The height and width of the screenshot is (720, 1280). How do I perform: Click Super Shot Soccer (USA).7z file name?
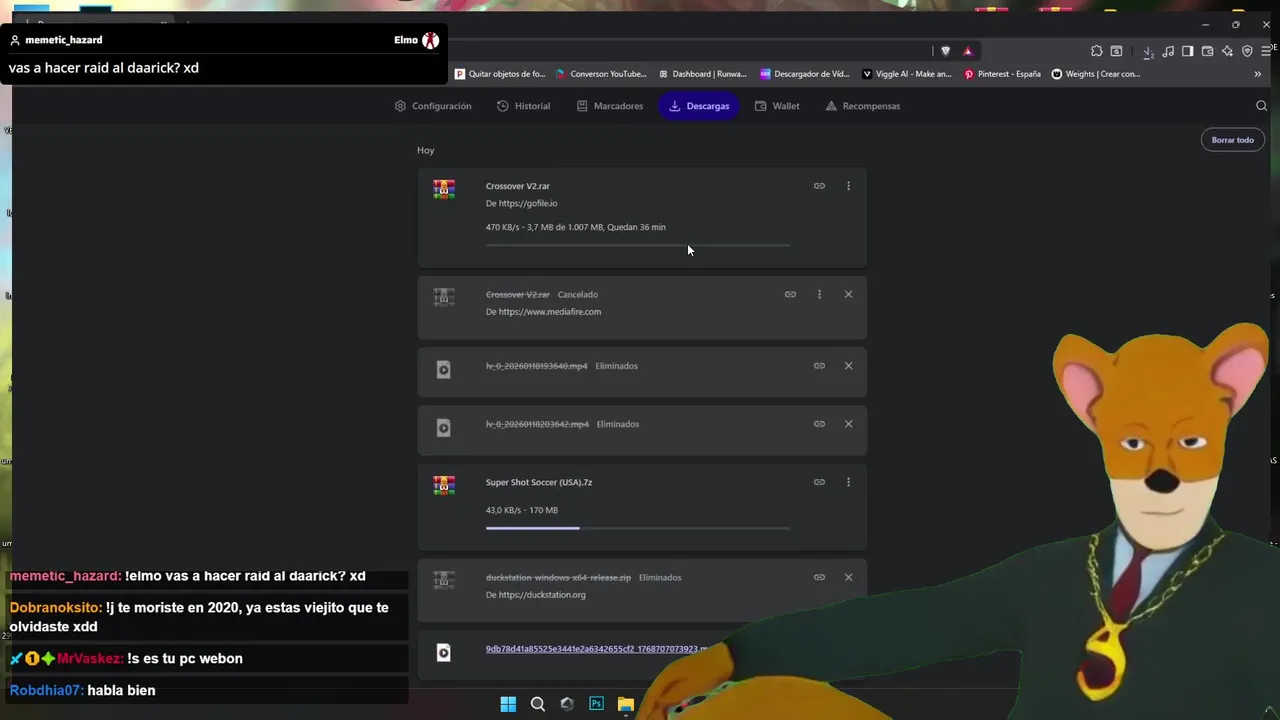pos(539,482)
